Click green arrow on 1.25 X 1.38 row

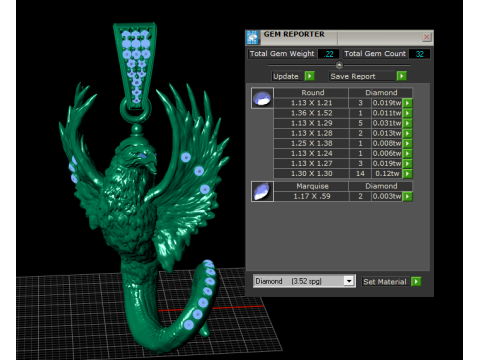coord(407,143)
